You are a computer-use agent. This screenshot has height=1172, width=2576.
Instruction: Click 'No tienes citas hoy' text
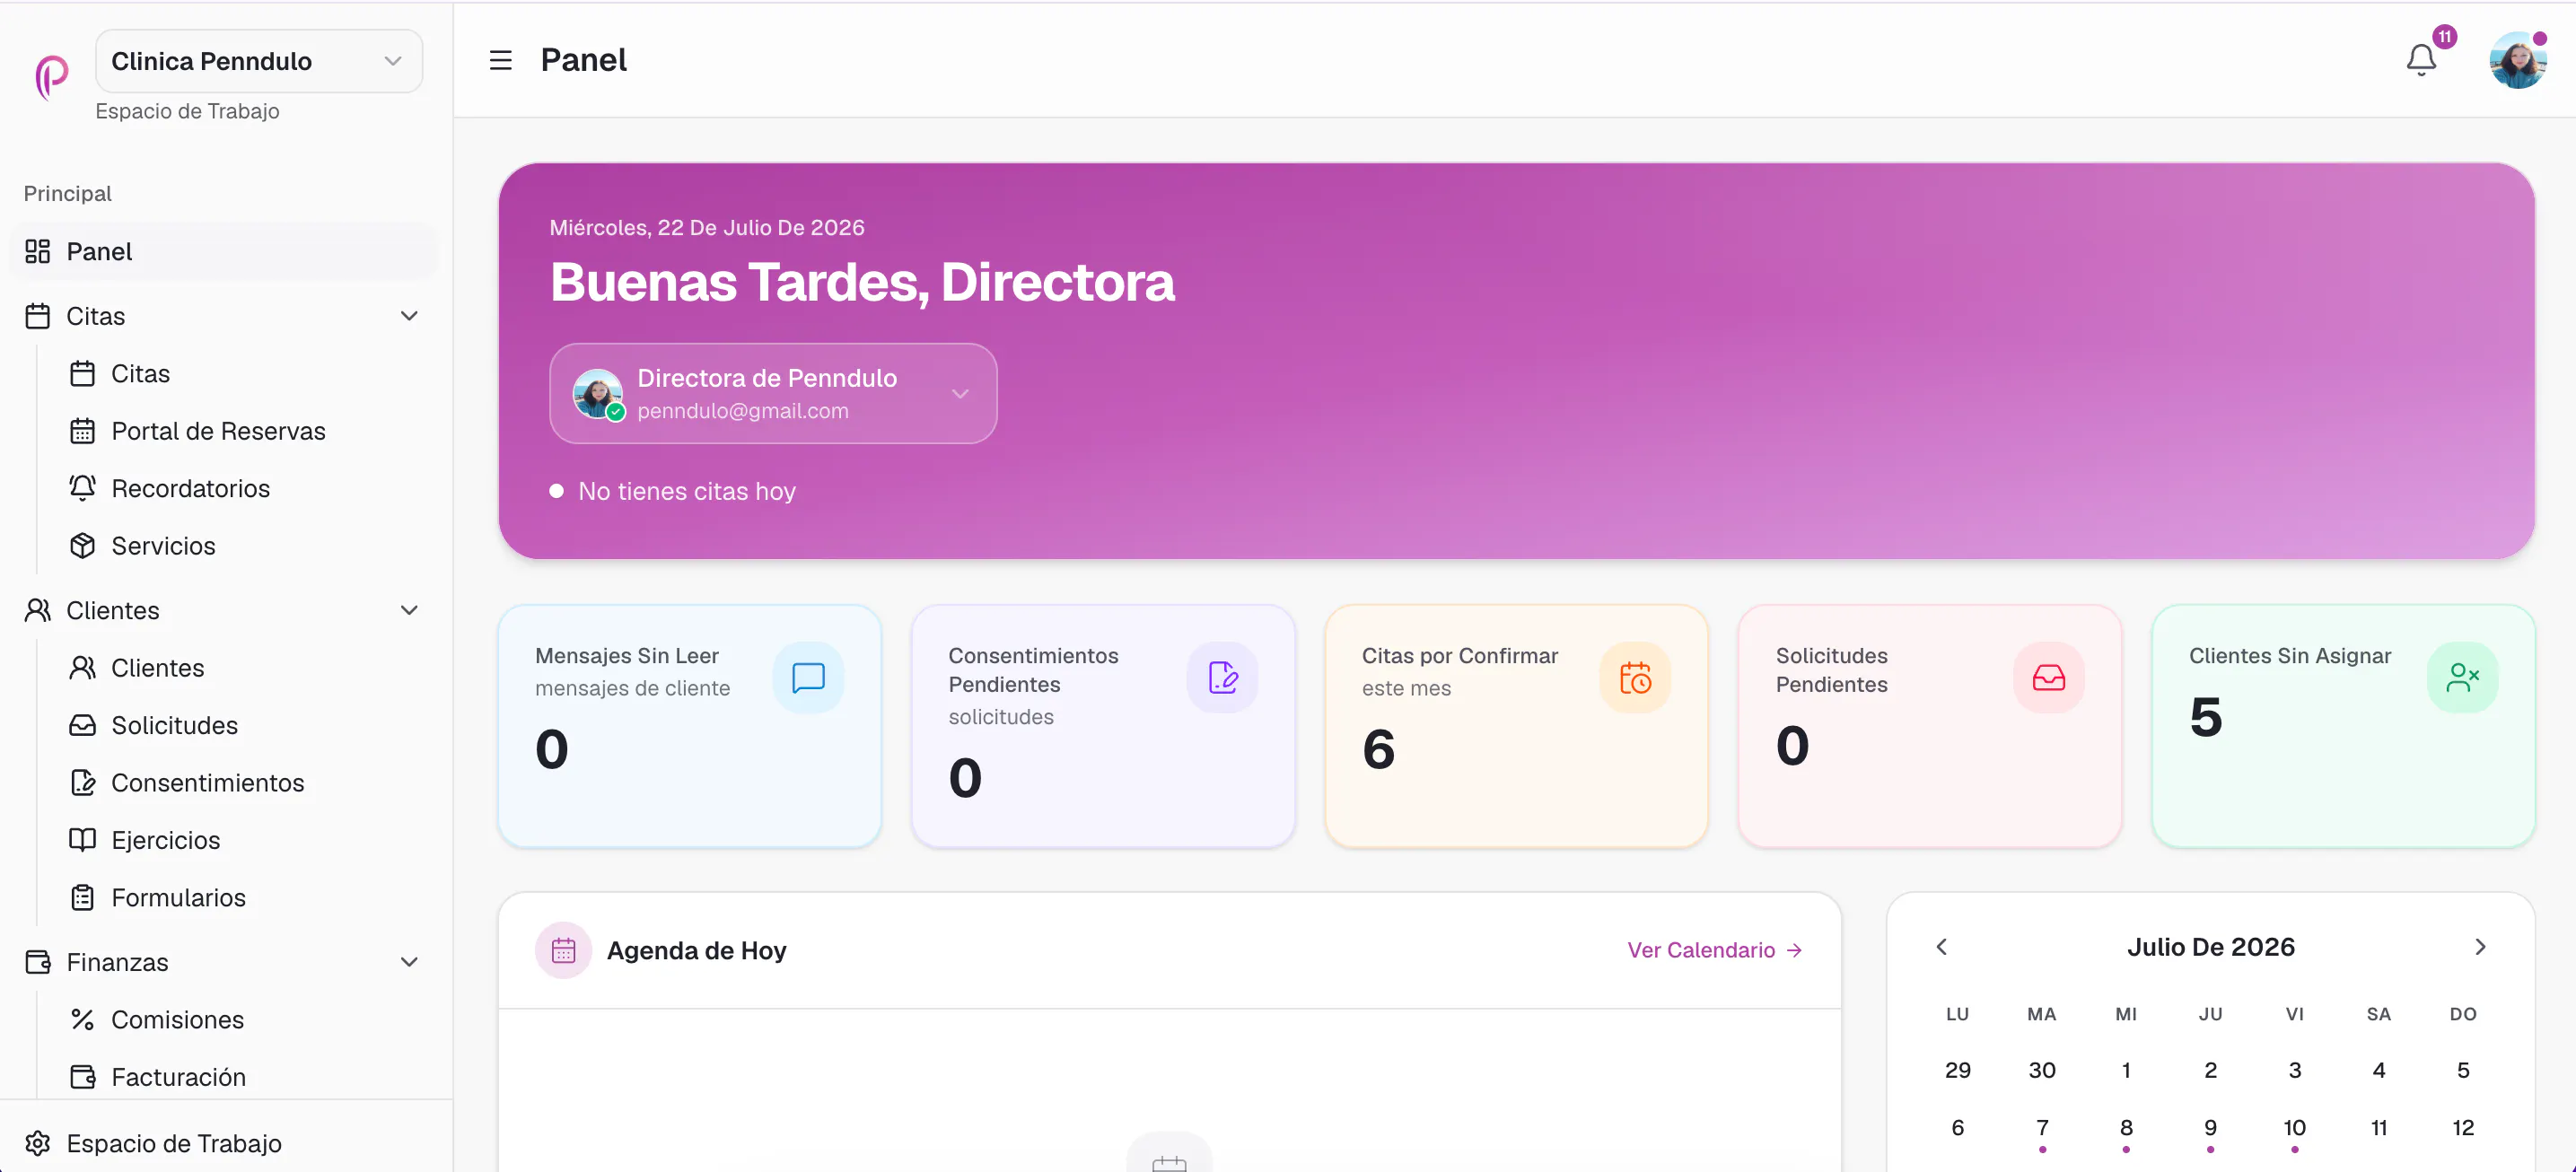coord(687,491)
